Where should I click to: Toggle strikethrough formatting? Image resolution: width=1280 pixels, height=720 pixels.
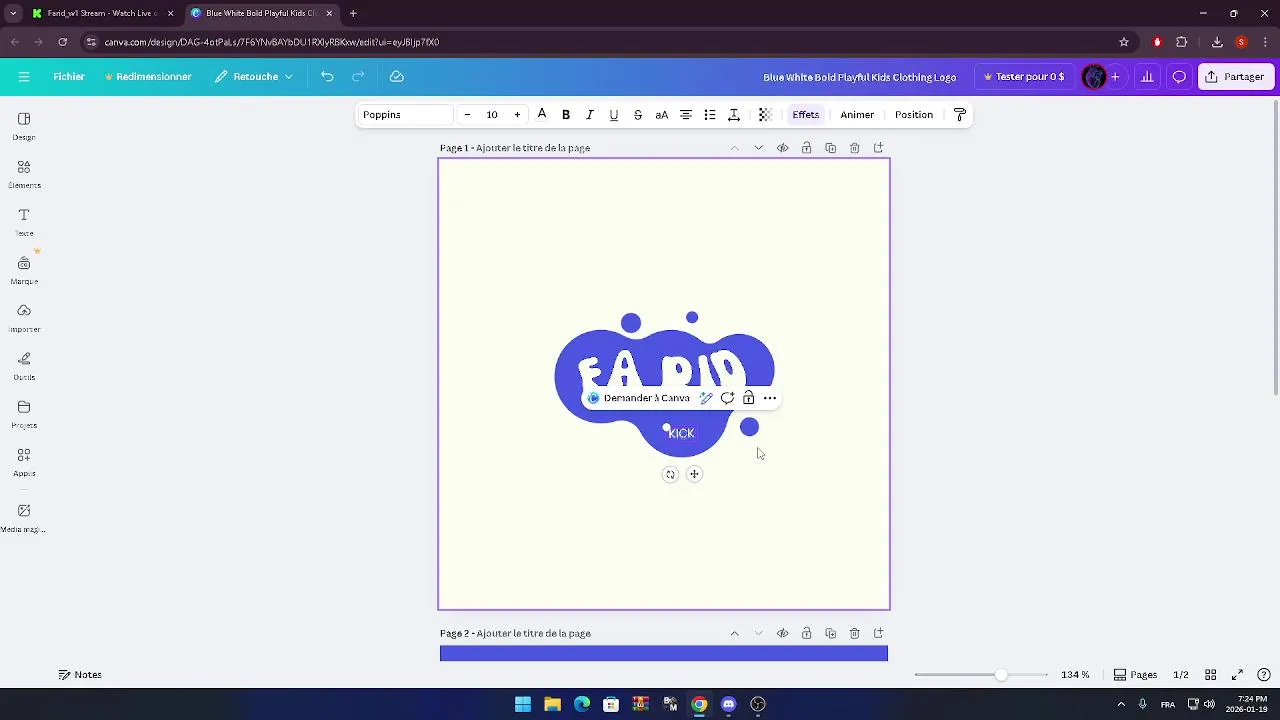pos(638,114)
